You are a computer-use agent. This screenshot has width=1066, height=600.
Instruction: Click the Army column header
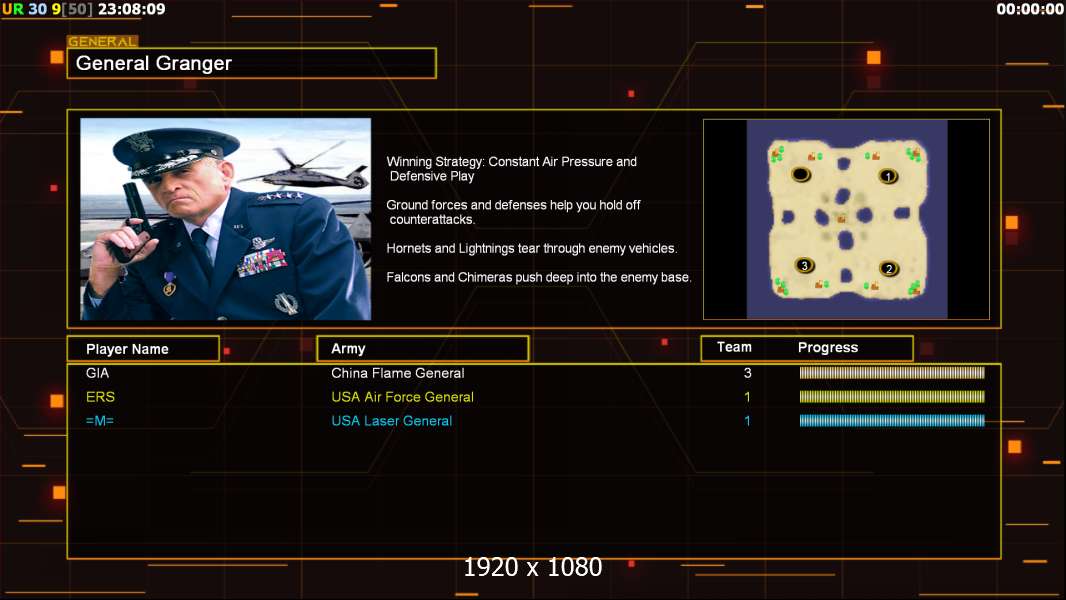click(423, 349)
